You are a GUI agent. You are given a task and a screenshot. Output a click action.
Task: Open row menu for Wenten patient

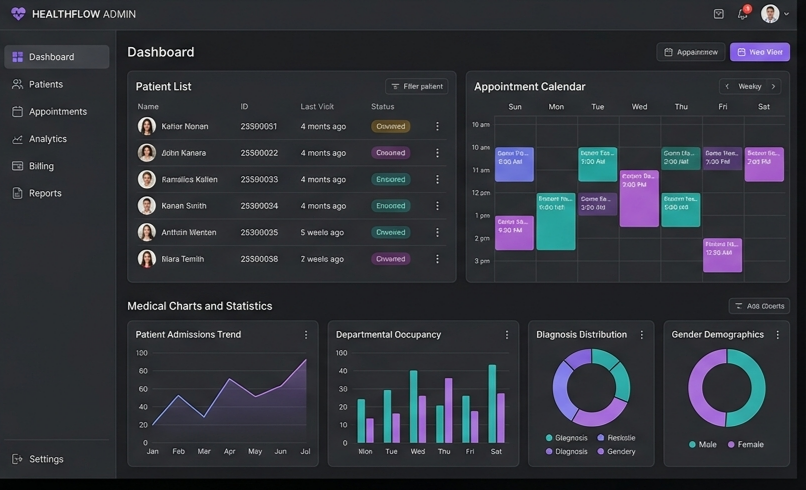pyautogui.click(x=437, y=232)
